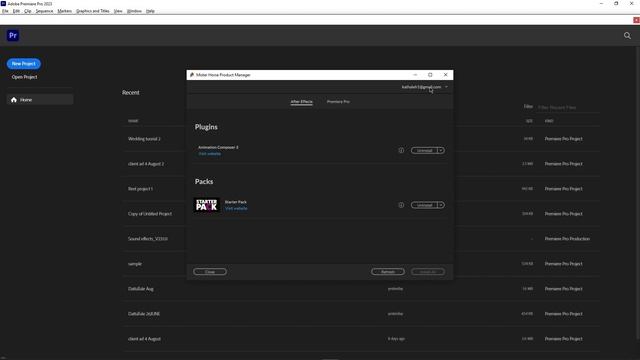
Task: Sort recent files by Size column
Action: [x=529, y=121]
